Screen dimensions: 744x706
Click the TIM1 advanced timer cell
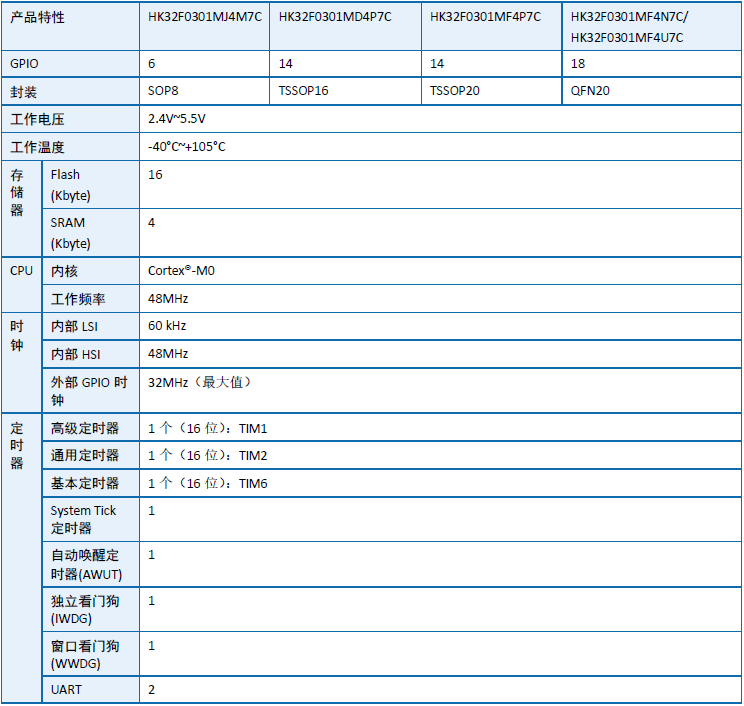tap(208, 428)
